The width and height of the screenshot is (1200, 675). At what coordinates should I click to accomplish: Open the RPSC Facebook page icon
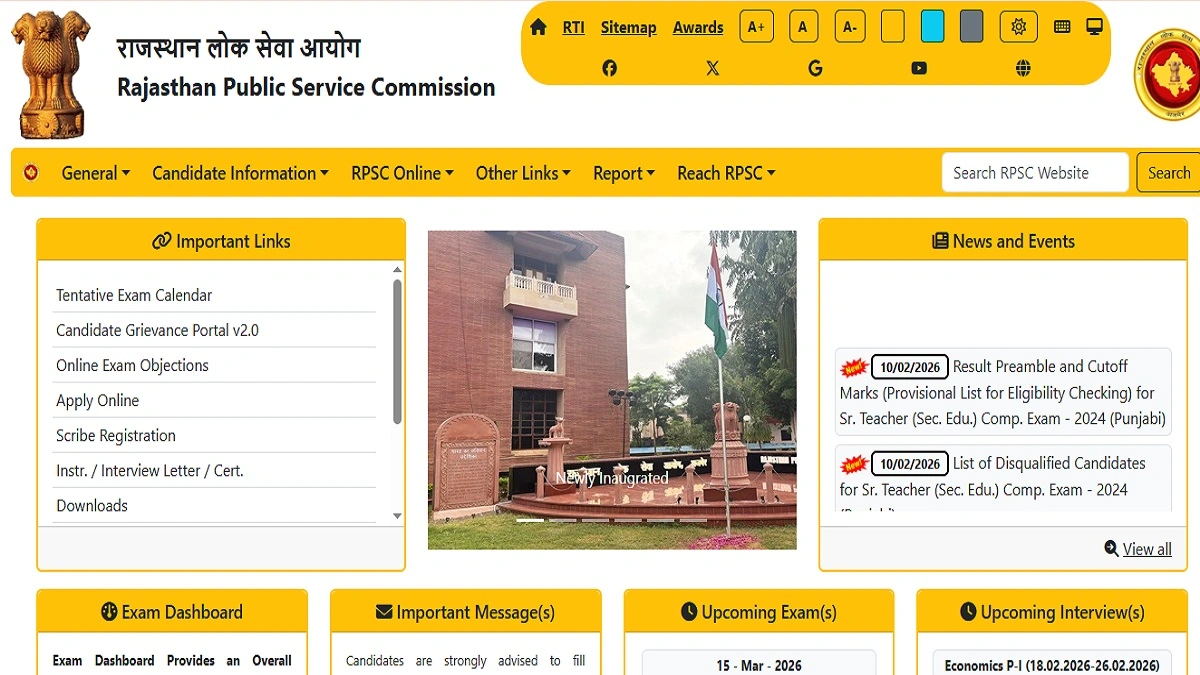pyautogui.click(x=609, y=68)
